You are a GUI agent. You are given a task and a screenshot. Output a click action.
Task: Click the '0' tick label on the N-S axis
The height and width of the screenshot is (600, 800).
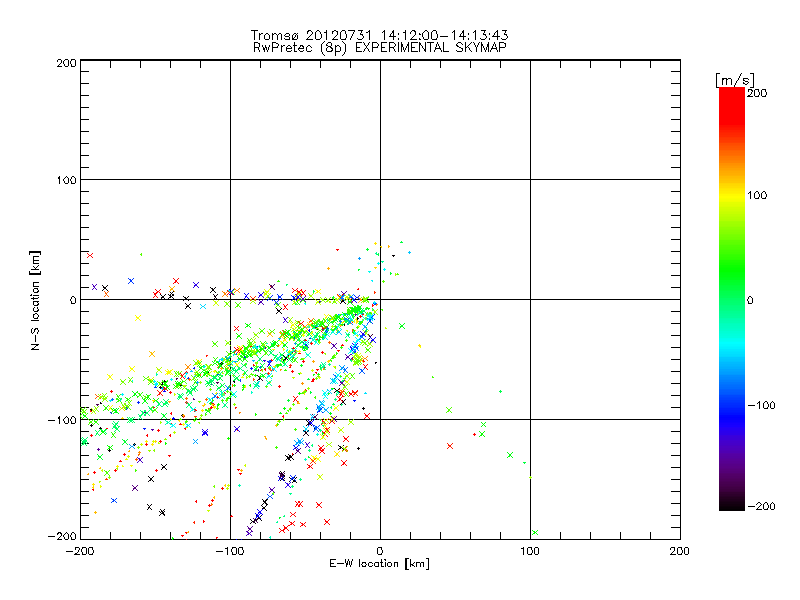click(x=73, y=300)
